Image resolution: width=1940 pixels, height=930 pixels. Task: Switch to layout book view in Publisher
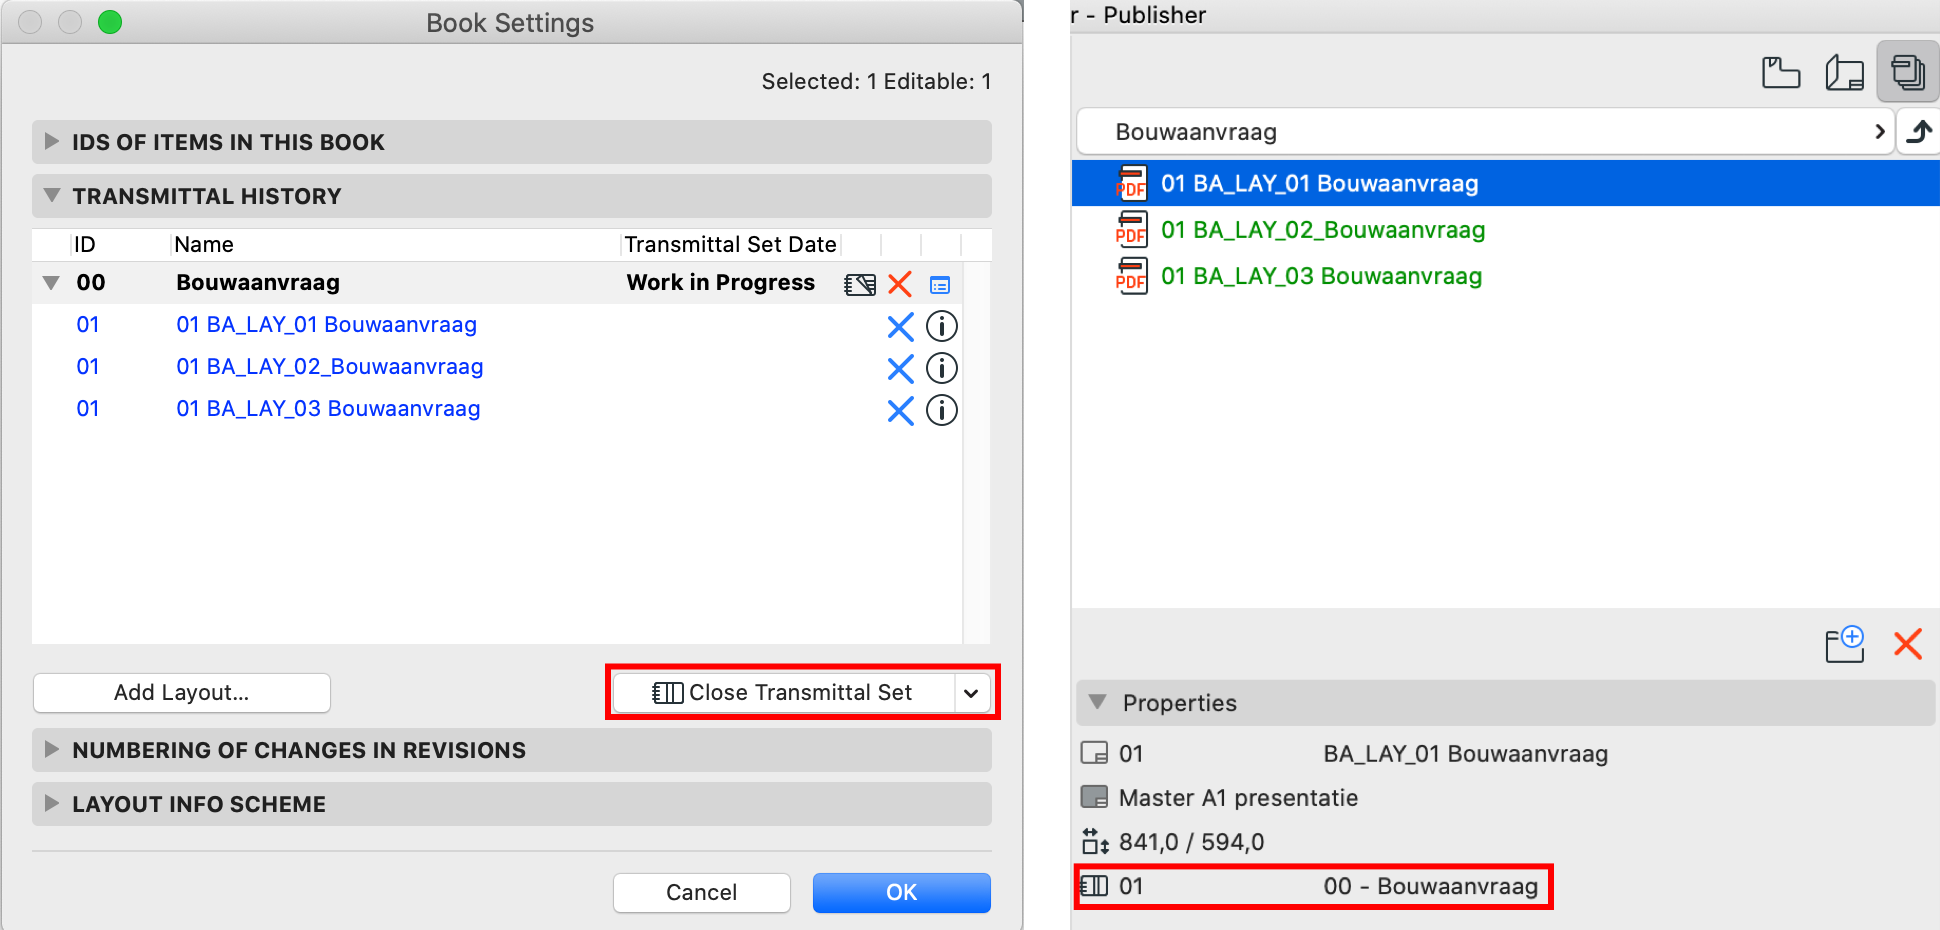pyautogui.click(x=1845, y=73)
